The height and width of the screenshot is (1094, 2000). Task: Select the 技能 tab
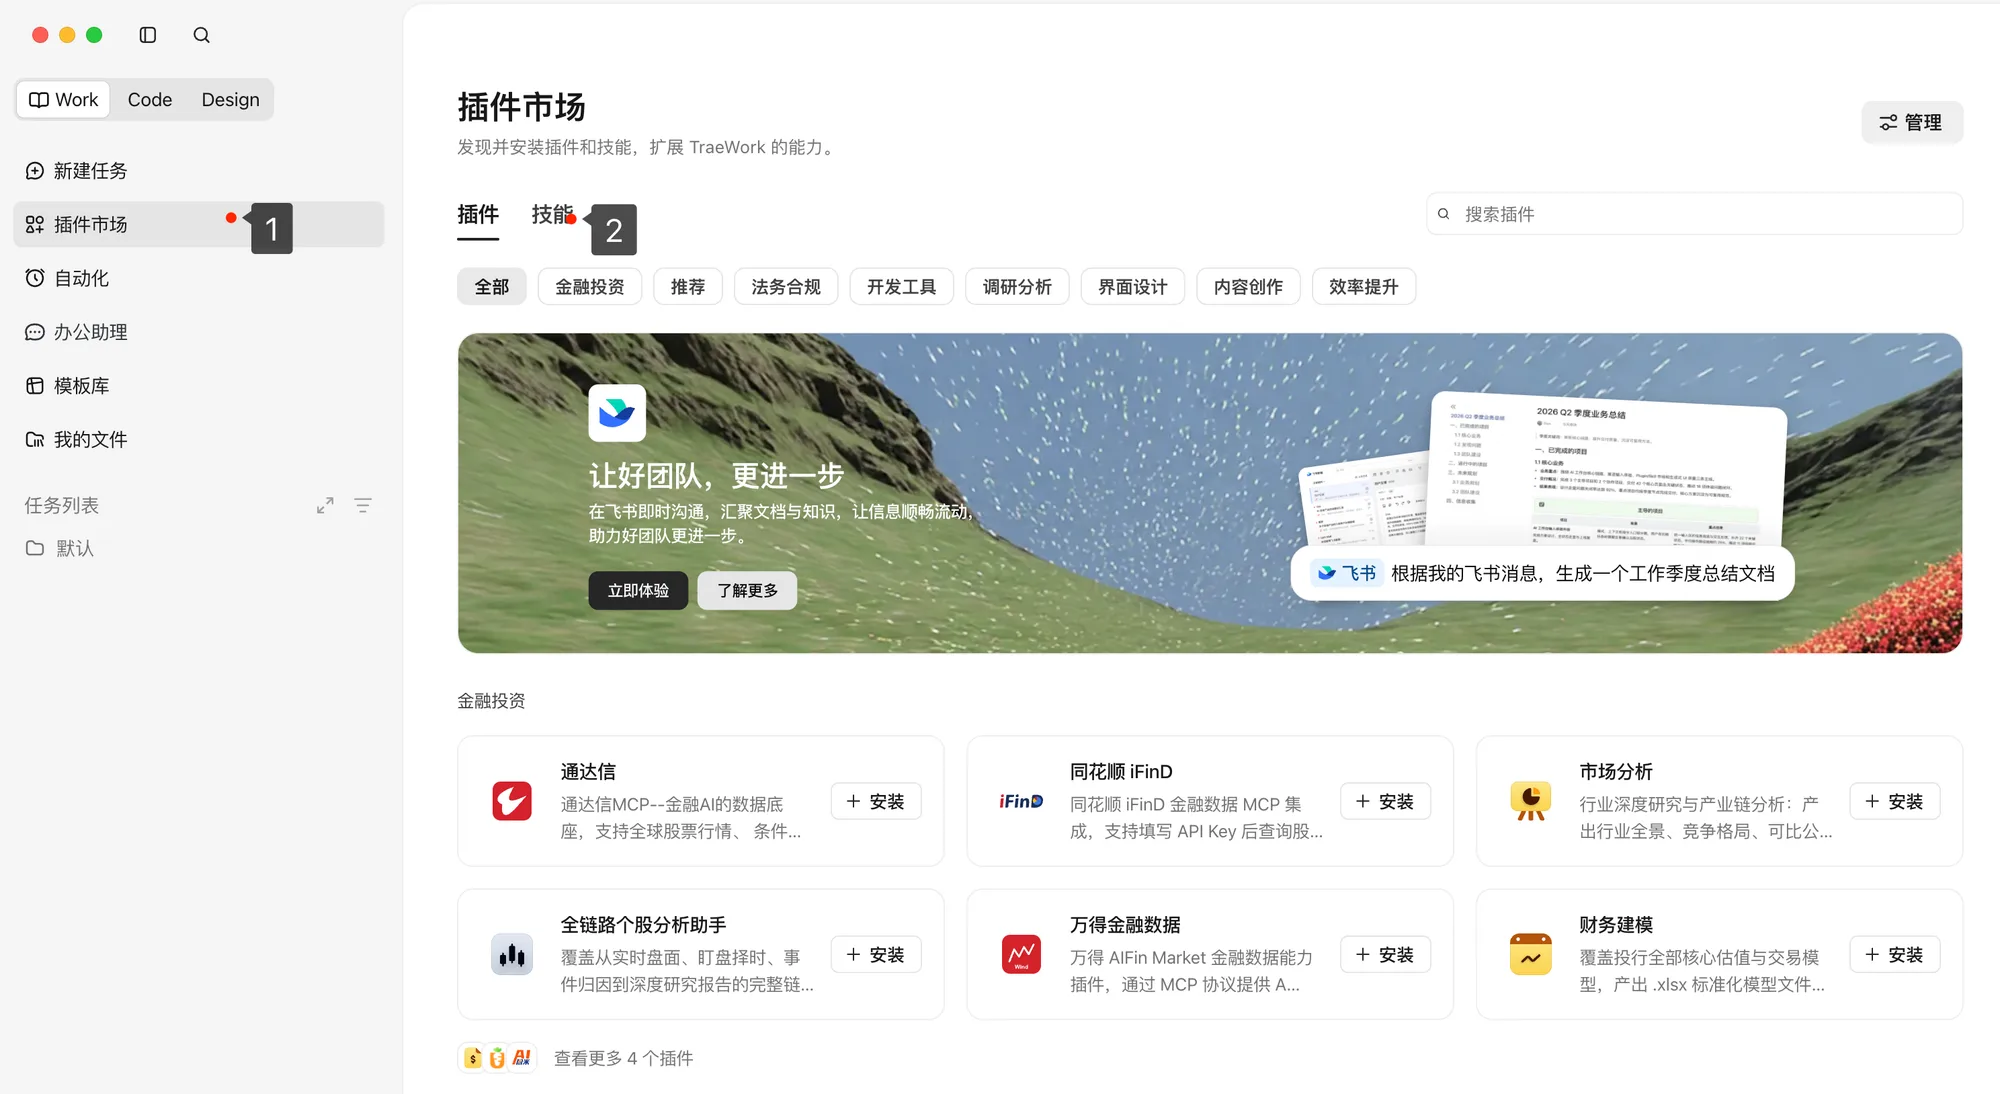552,215
